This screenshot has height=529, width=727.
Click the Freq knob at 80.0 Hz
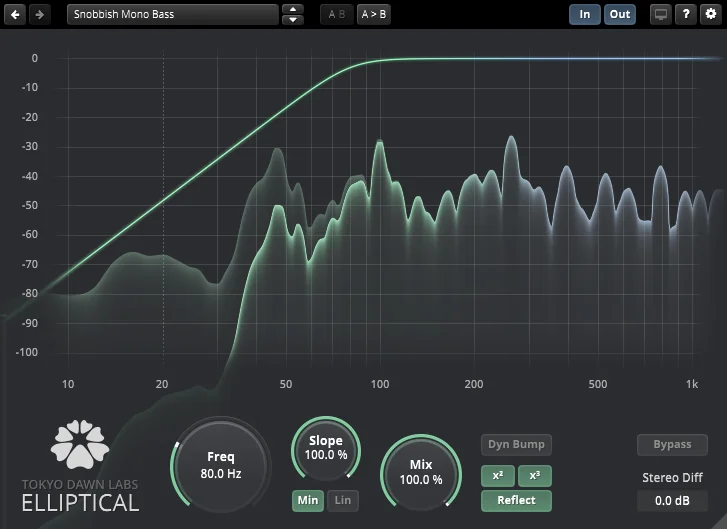pos(221,465)
